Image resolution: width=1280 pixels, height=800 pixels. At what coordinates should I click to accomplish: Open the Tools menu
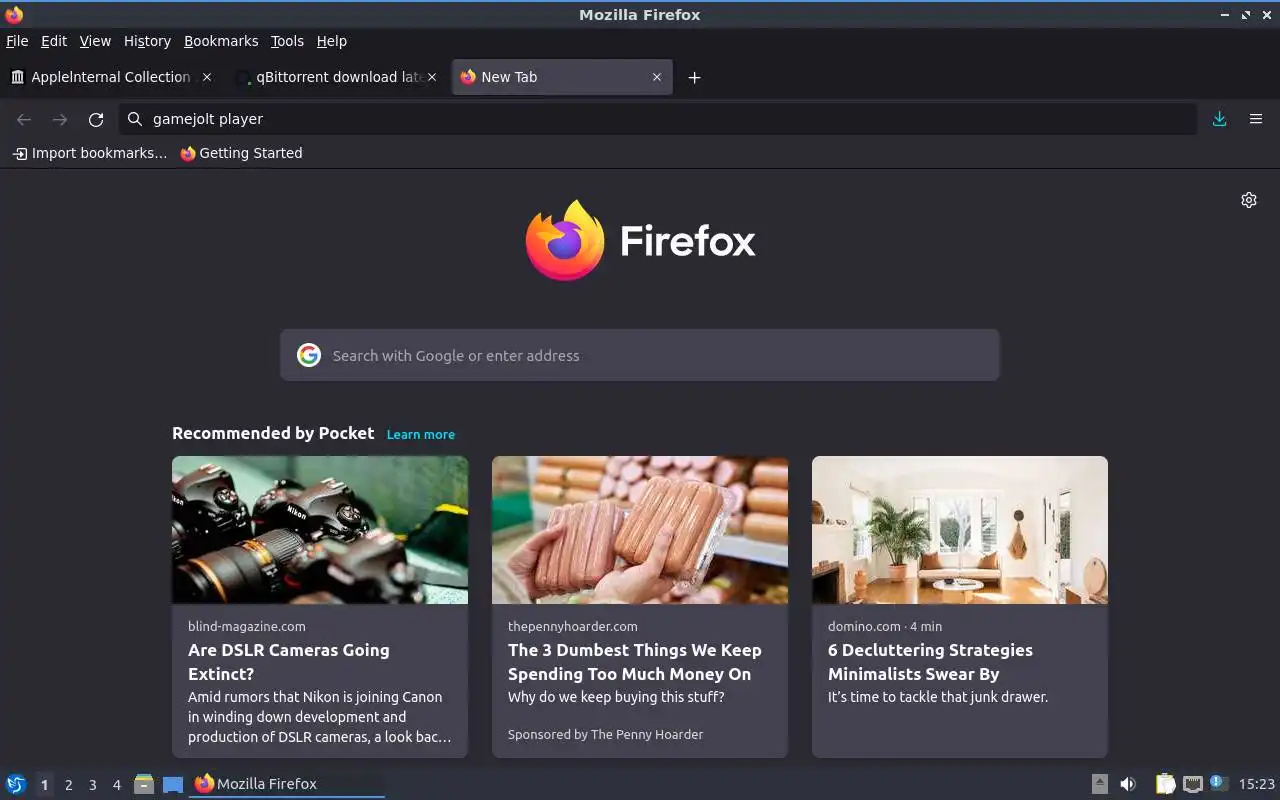tap(287, 41)
